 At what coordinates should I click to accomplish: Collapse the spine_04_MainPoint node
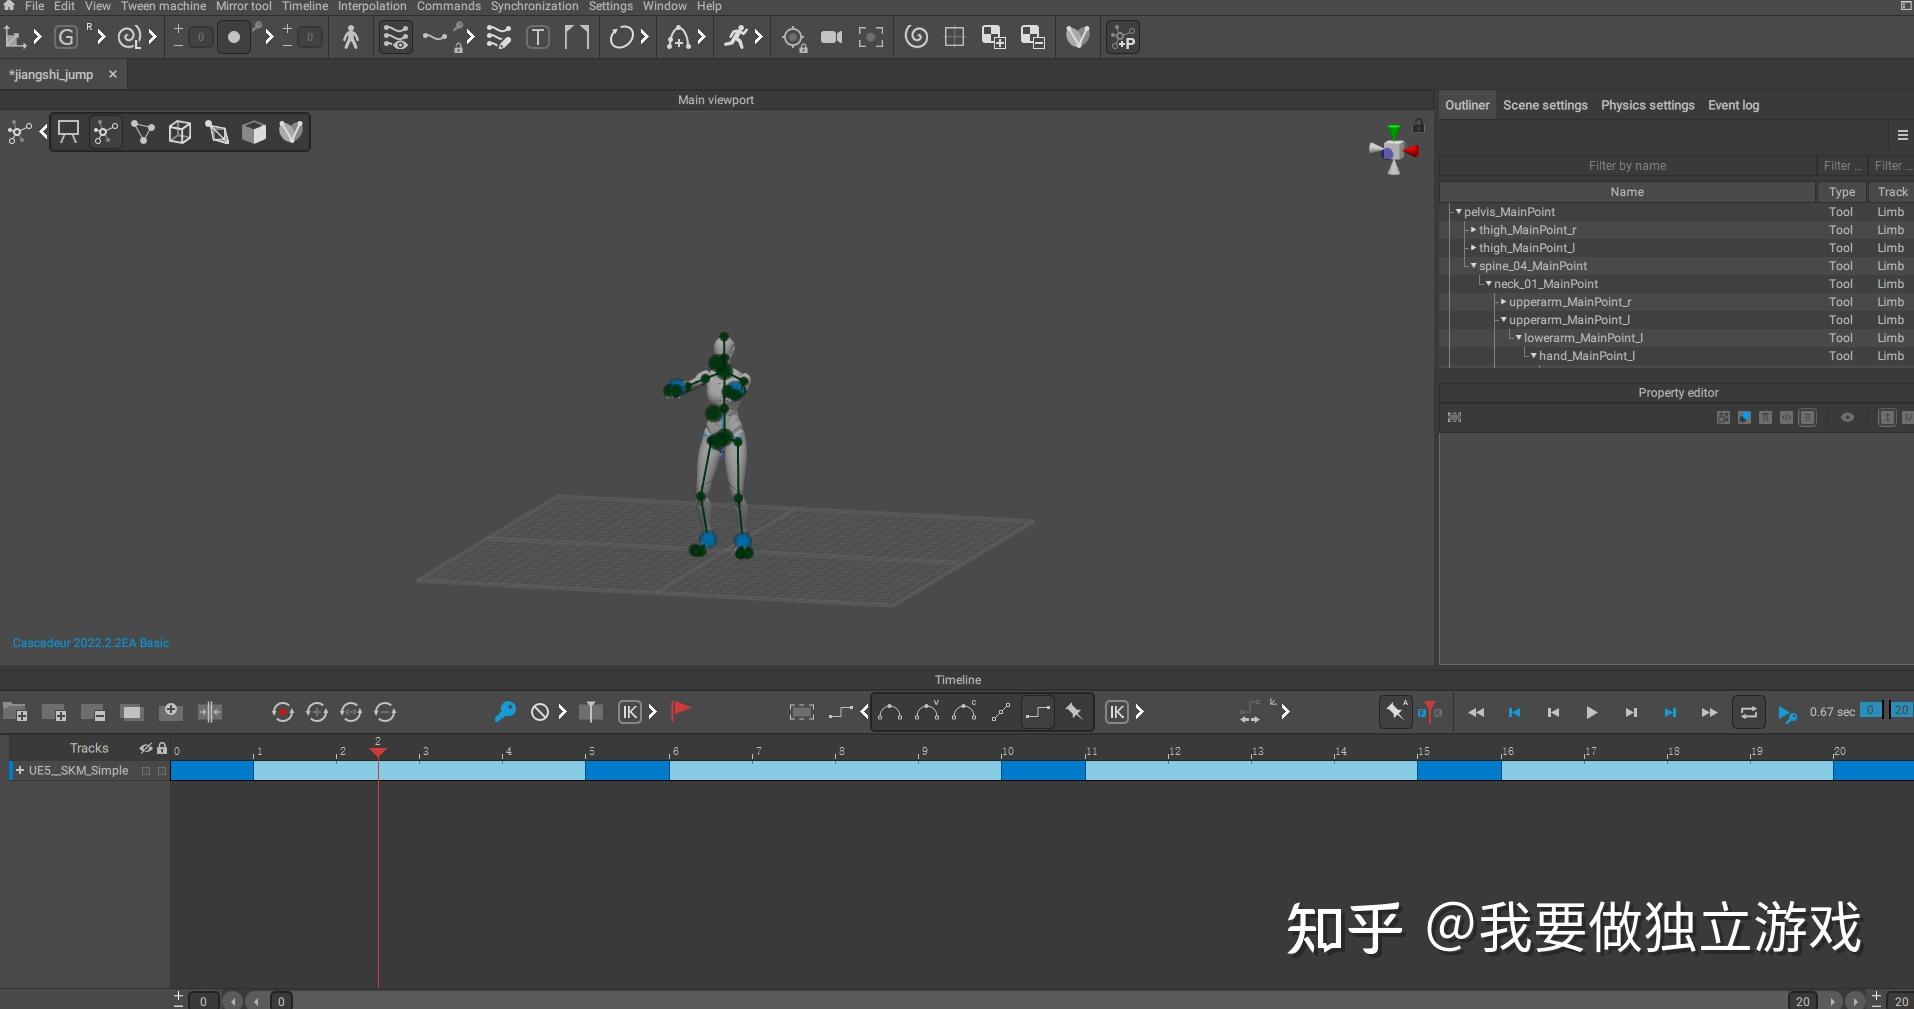coord(1475,266)
